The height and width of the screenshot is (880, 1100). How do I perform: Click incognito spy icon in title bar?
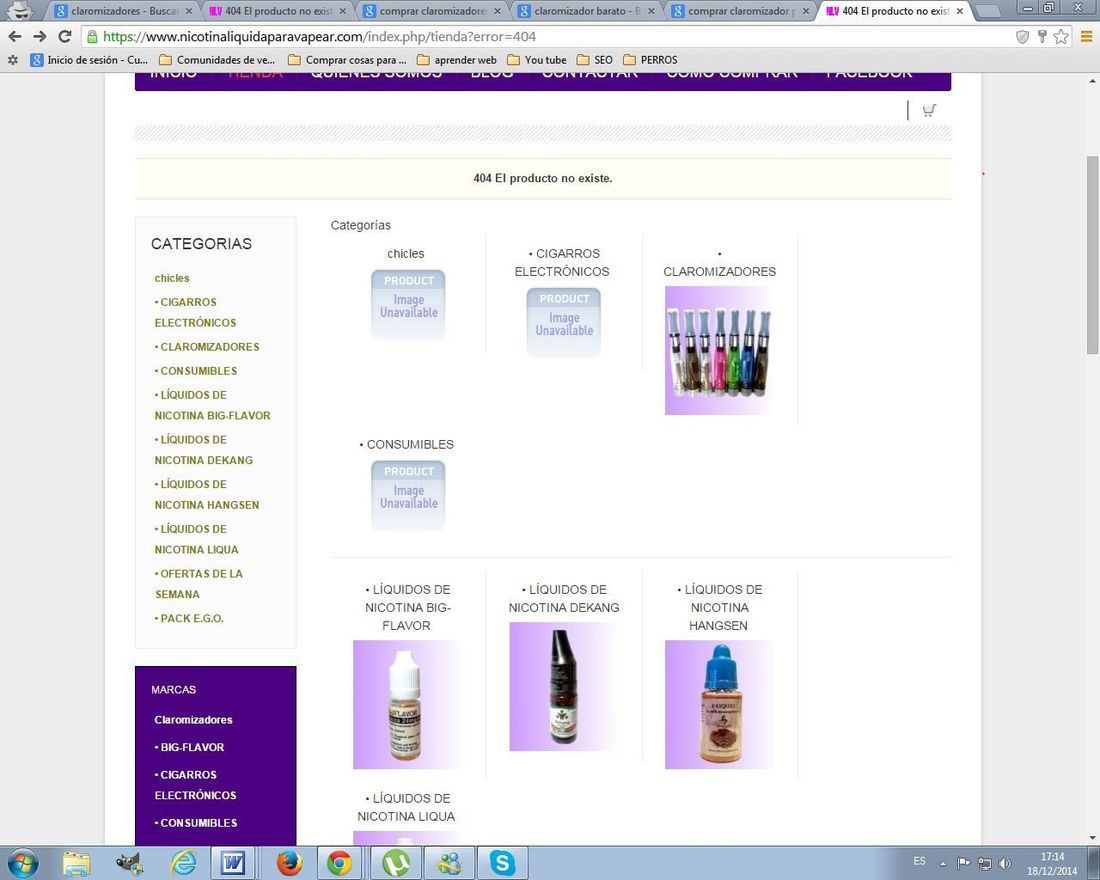[x=22, y=10]
